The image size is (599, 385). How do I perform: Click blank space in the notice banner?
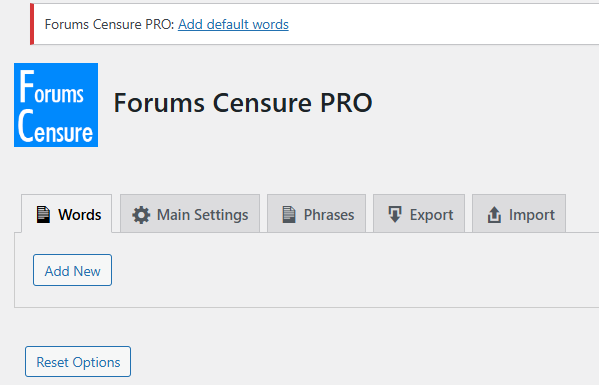pos(439,24)
